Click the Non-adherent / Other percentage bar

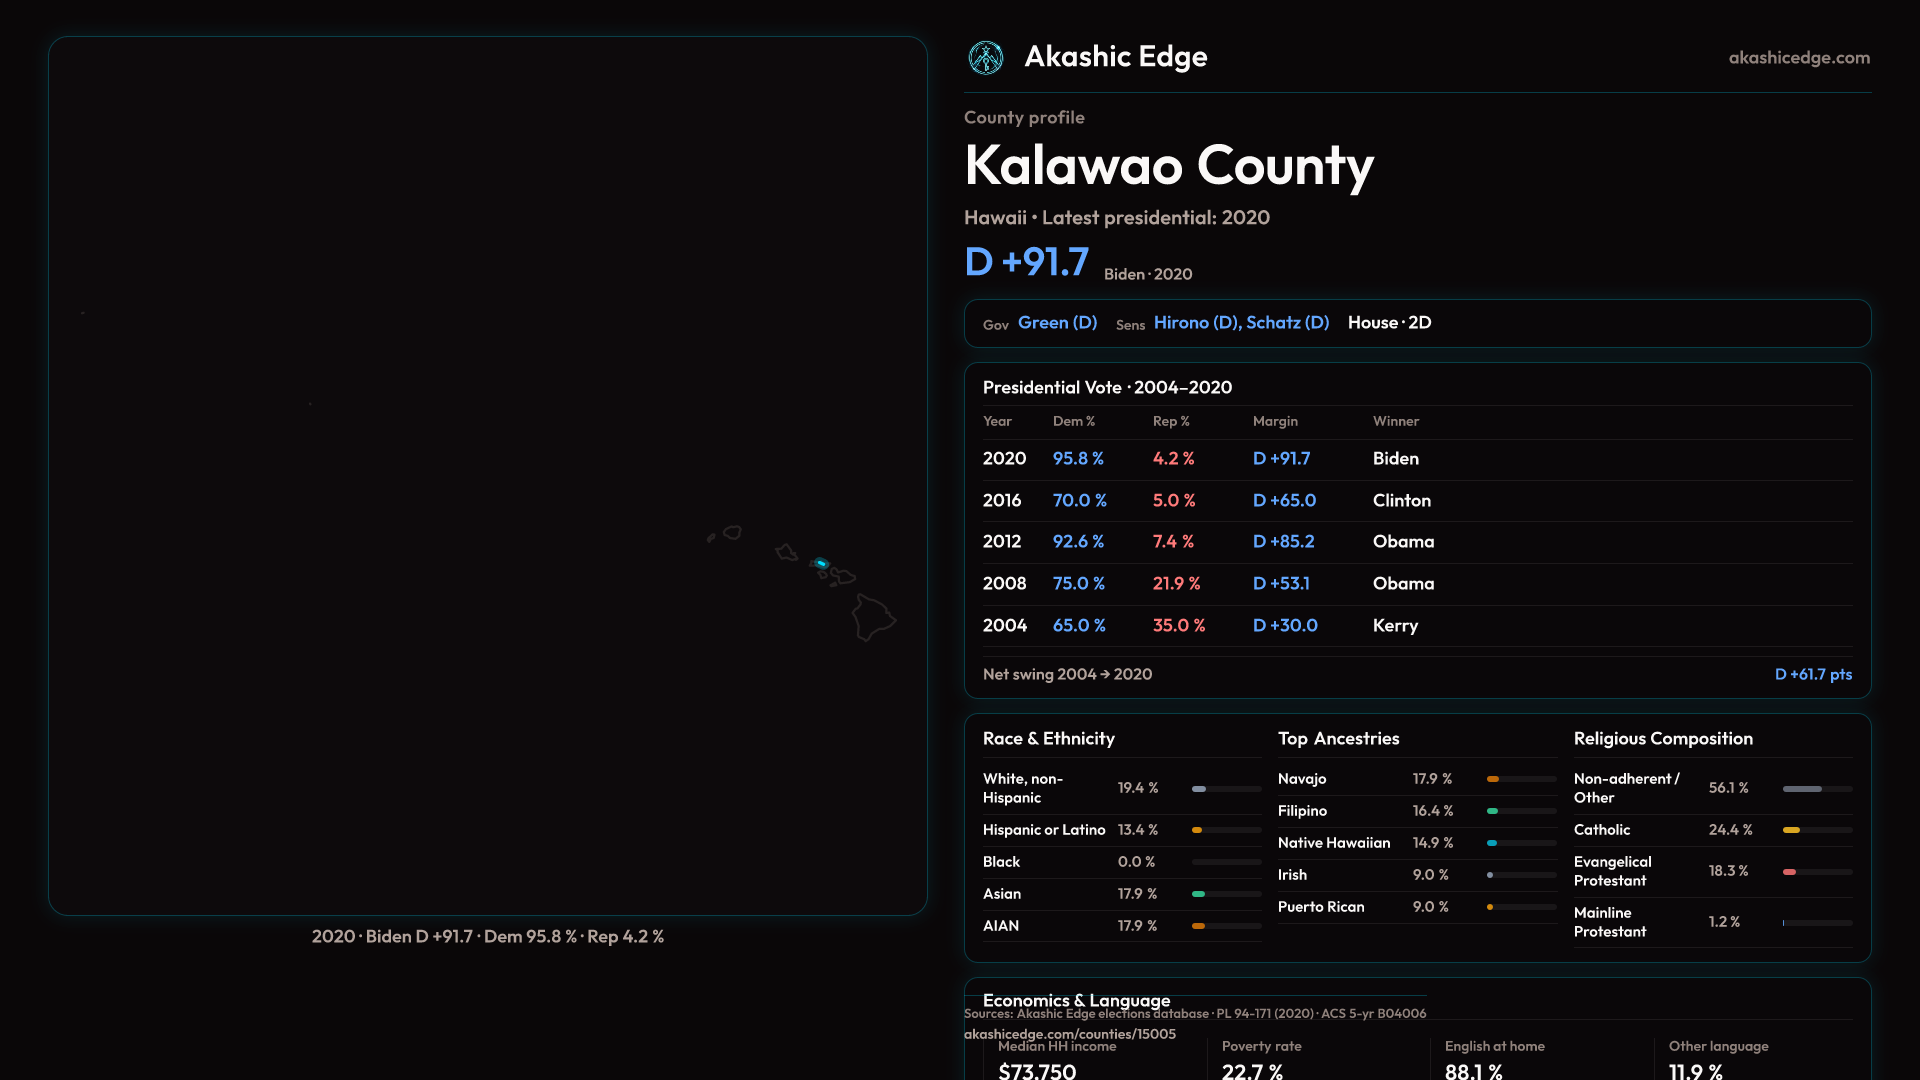pyautogui.click(x=1816, y=789)
